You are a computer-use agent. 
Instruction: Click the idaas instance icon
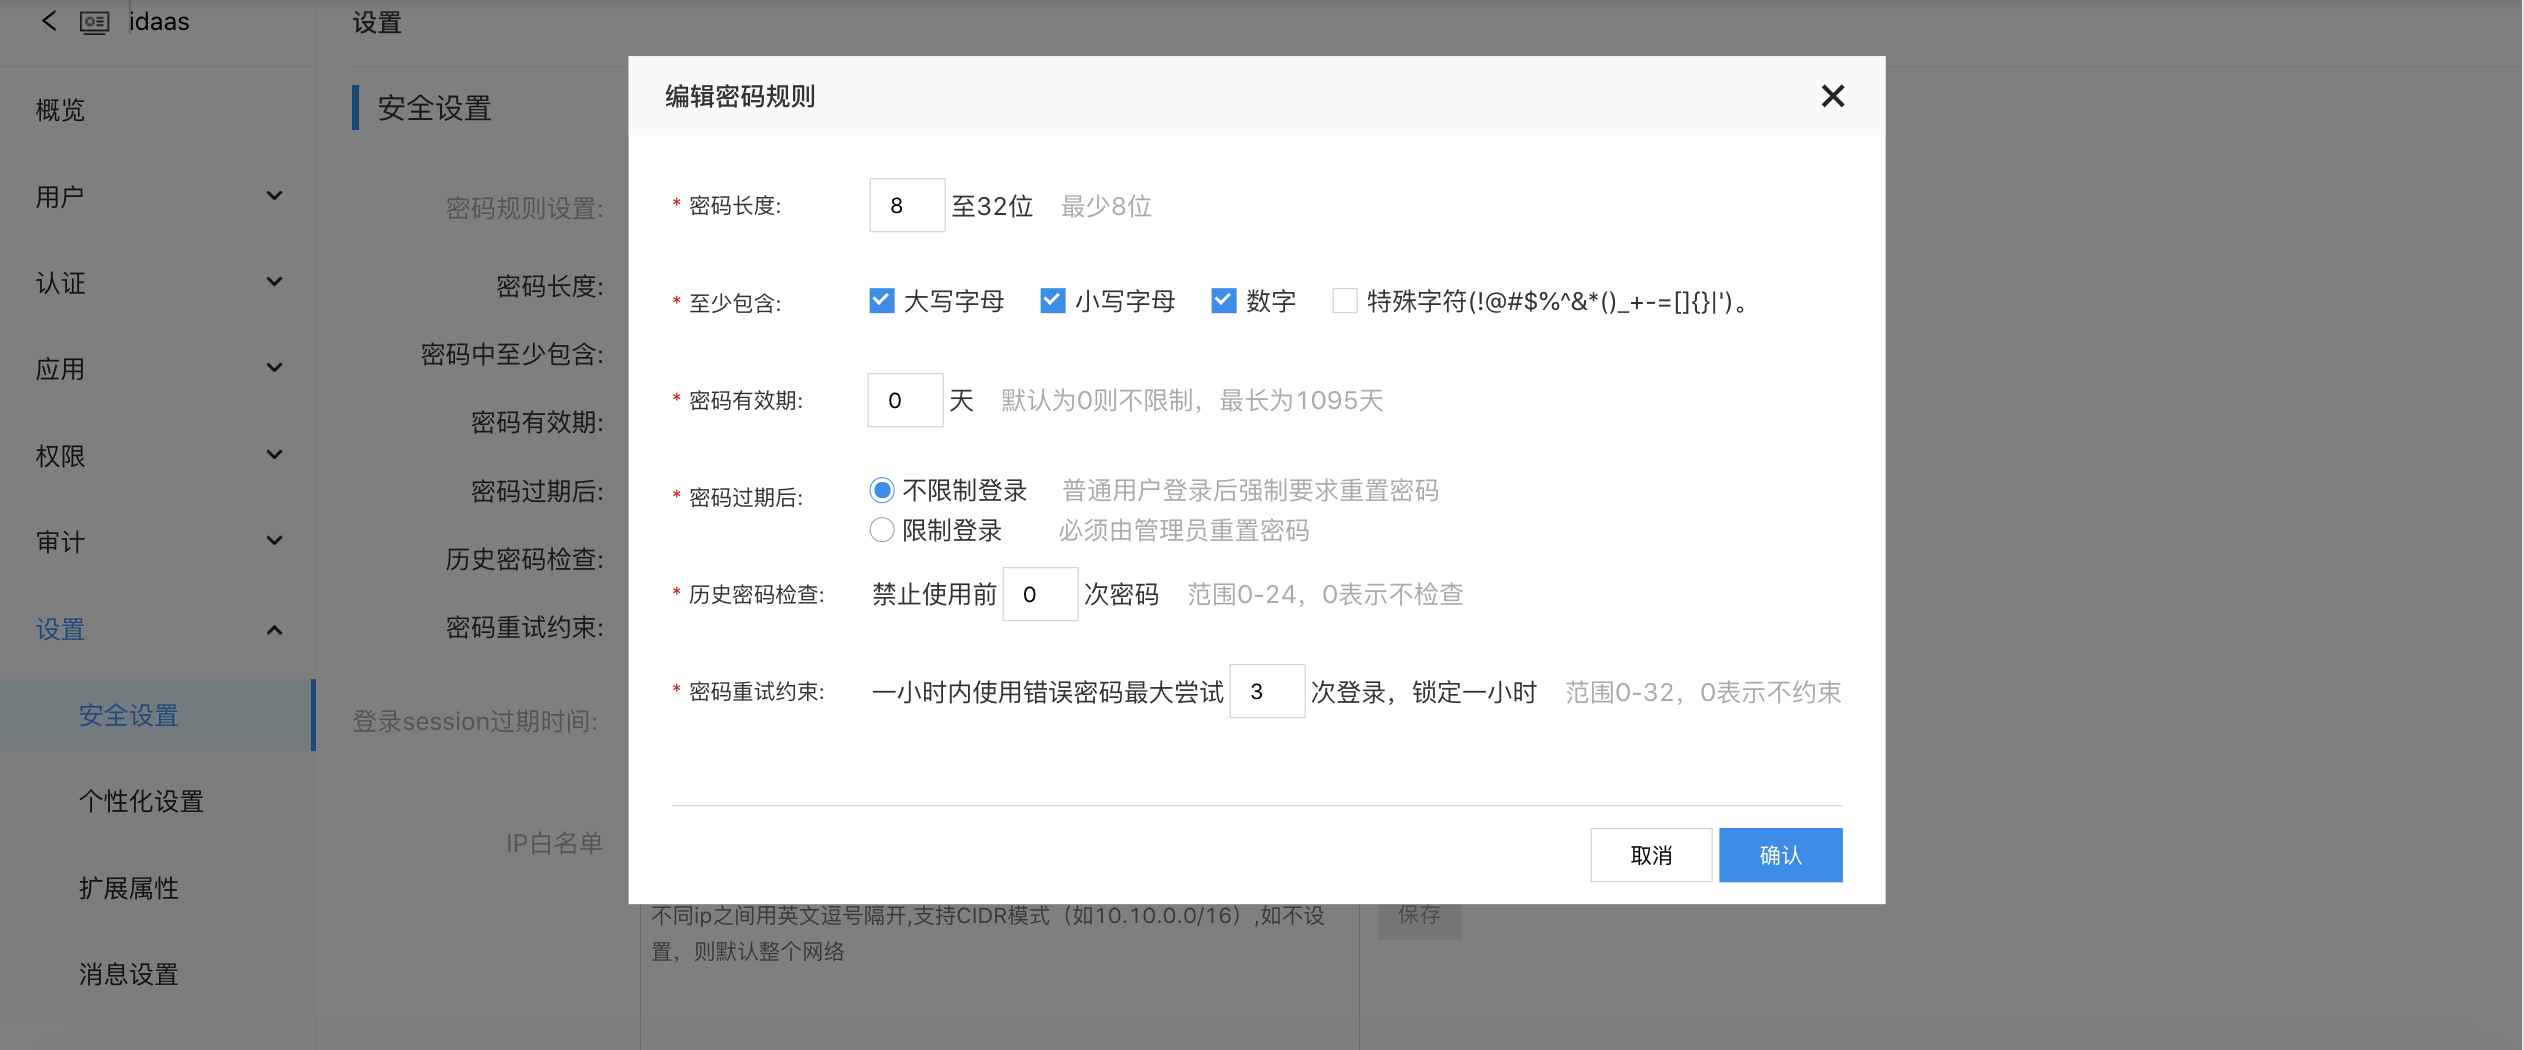[94, 22]
